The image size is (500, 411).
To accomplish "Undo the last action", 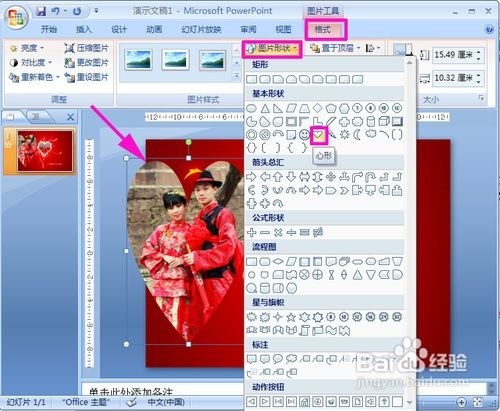I will pos(55,11).
